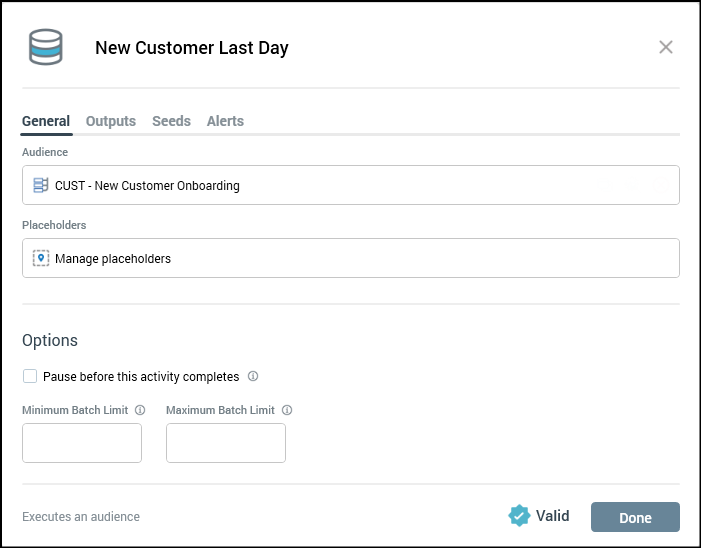
Task: Click the database activity icon in header
Action: 46,48
